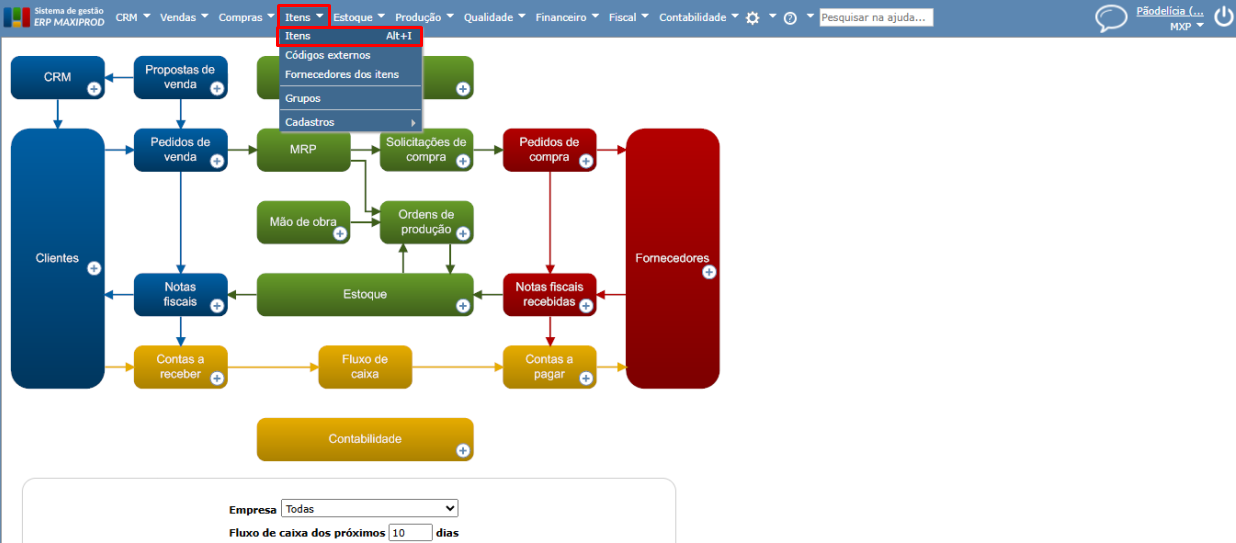
Task: Open the Clientes column box
Action: pos(58,258)
